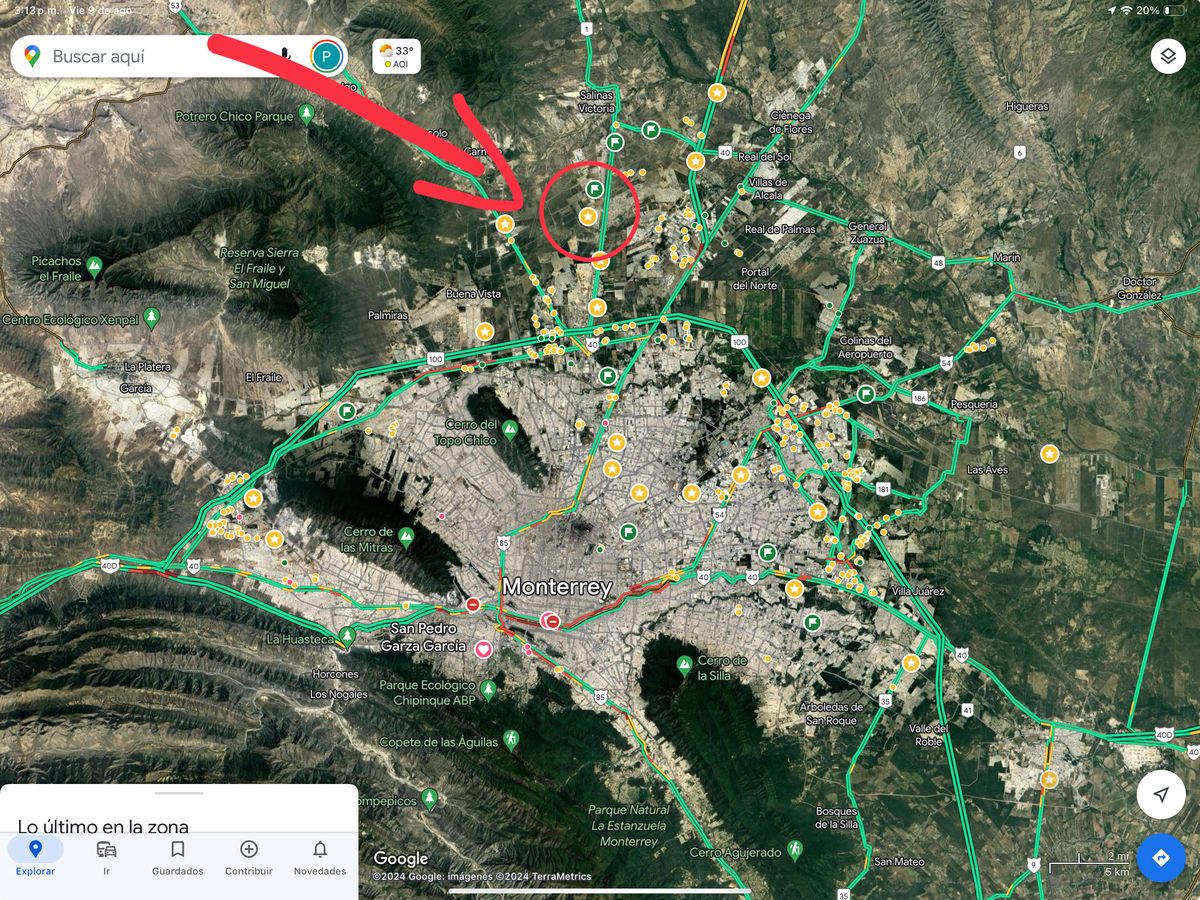Image resolution: width=1200 pixels, height=900 pixels.
Task: Tap the starred place inside the red circle
Action: pos(588,216)
